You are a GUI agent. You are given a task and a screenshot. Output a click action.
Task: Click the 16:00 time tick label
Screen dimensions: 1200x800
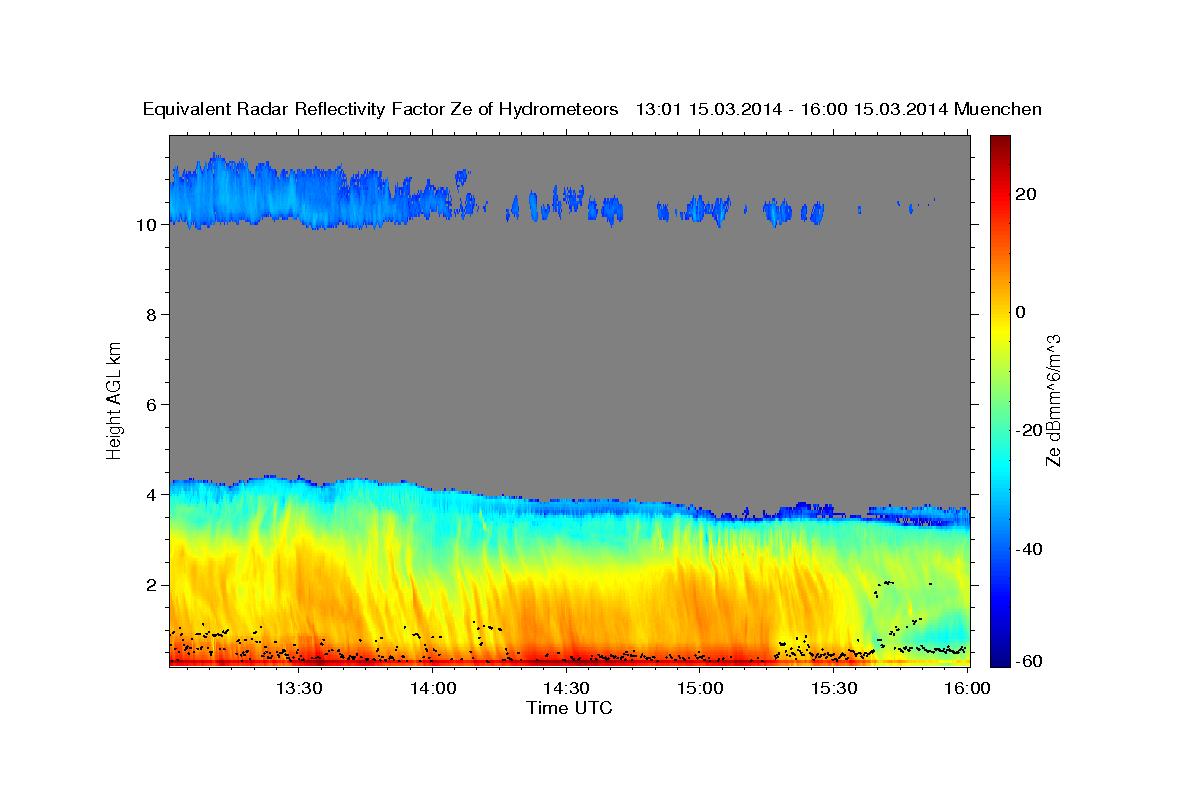tap(968, 688)
